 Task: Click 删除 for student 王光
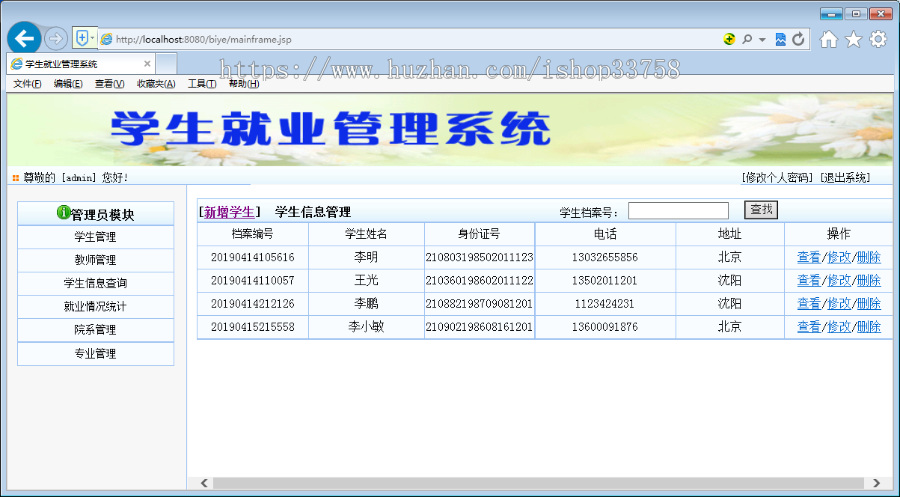(868, 281)
